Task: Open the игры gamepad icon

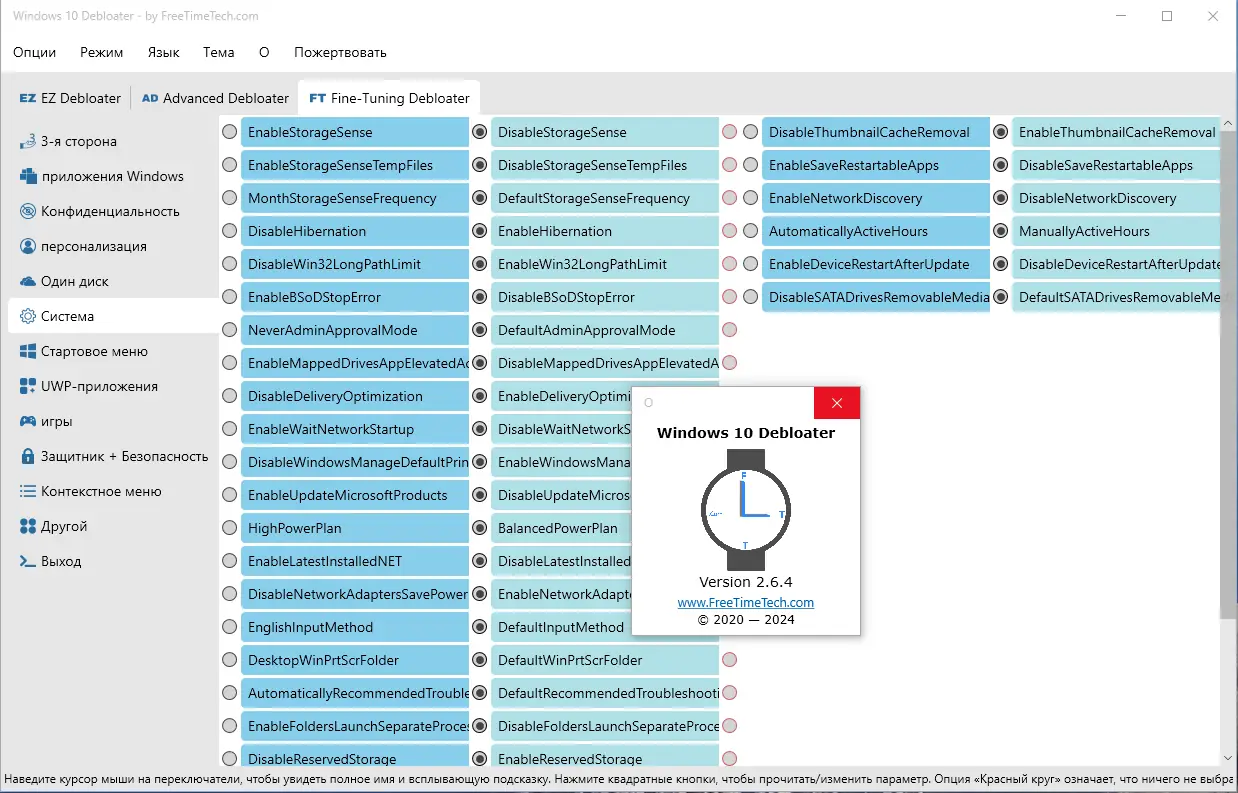Action: click(x=28, y=421)
